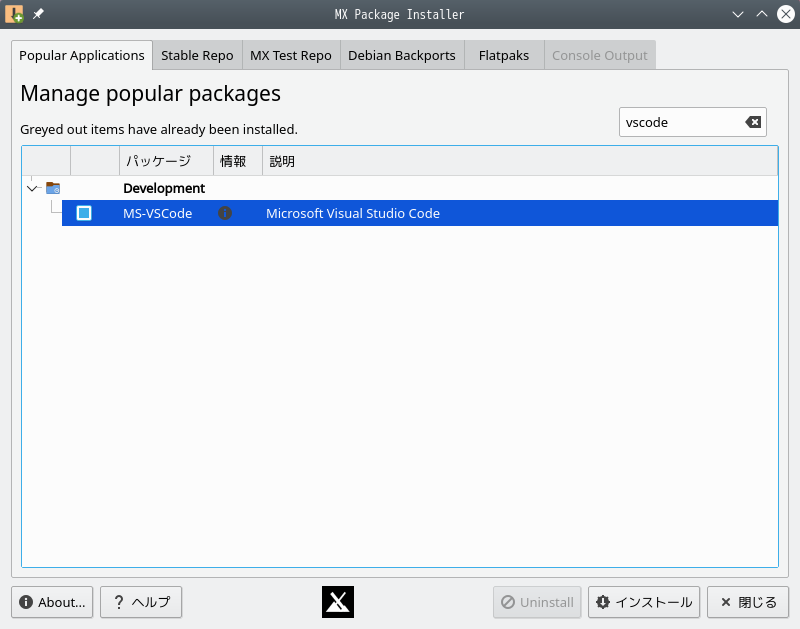This screenshot has height=629, width=800.
Task: Click the Development category folder icon
Action: coord(53,188)
